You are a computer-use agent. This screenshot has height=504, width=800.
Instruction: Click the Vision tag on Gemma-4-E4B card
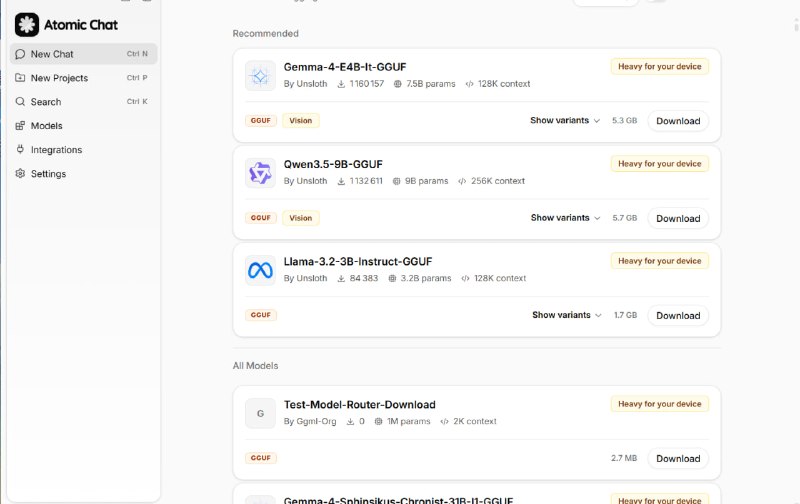(301, 120)
